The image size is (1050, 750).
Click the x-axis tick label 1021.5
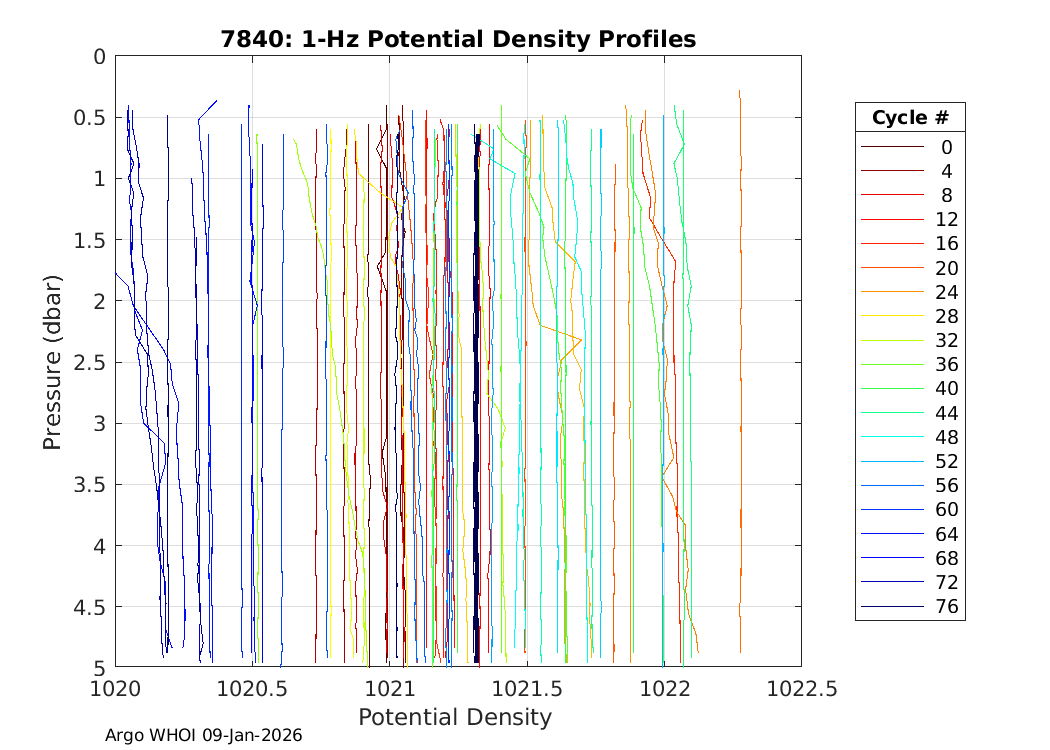527,689
